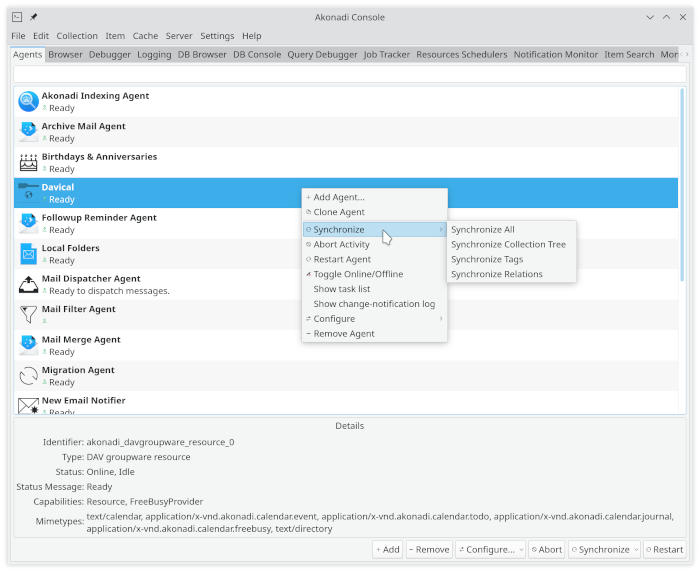Click the Mail Filter Agent funnel icon
700x572 pixels.
pos(28,315)
